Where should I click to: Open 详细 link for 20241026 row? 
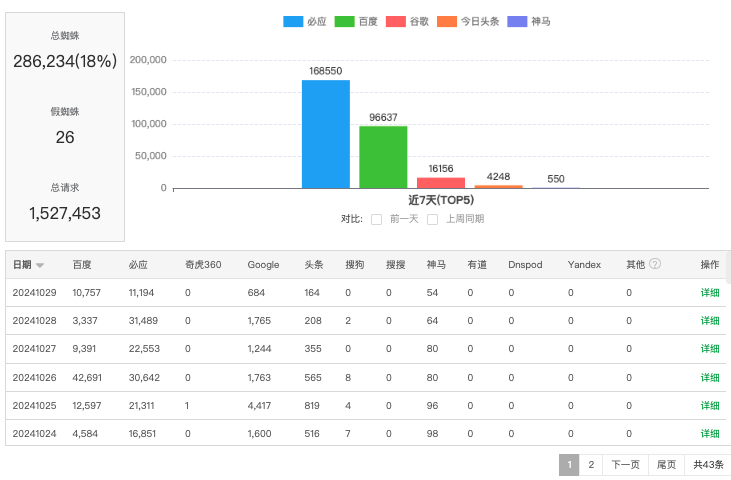710,377
